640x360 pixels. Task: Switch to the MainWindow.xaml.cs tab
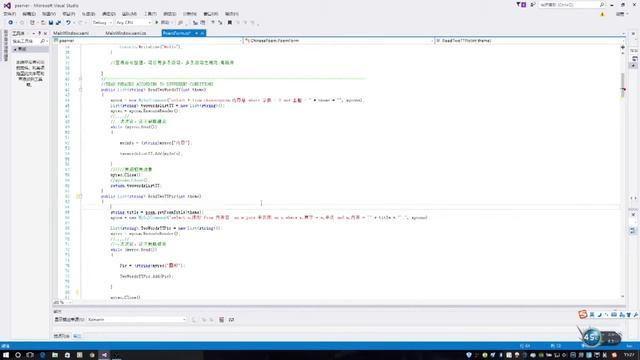click(126, 33)
